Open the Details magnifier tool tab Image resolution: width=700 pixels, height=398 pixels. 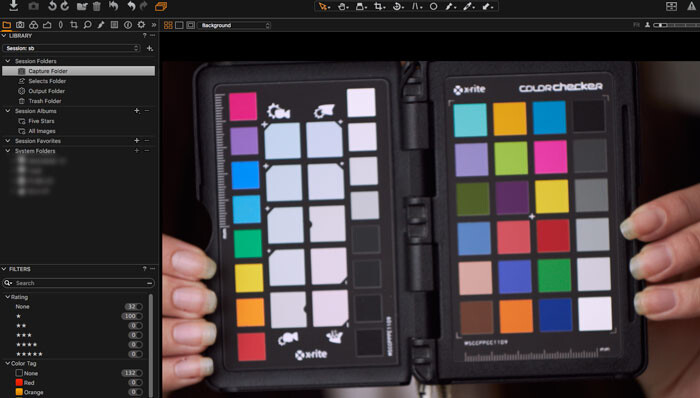88,25
